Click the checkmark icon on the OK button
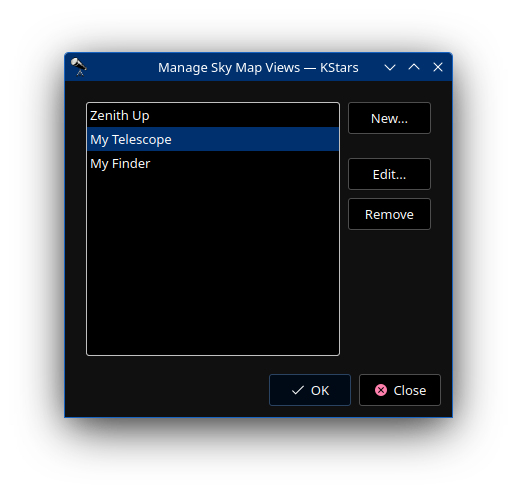Image resolution: width=517 pixels, height=494 pixels. pos(297,390)
